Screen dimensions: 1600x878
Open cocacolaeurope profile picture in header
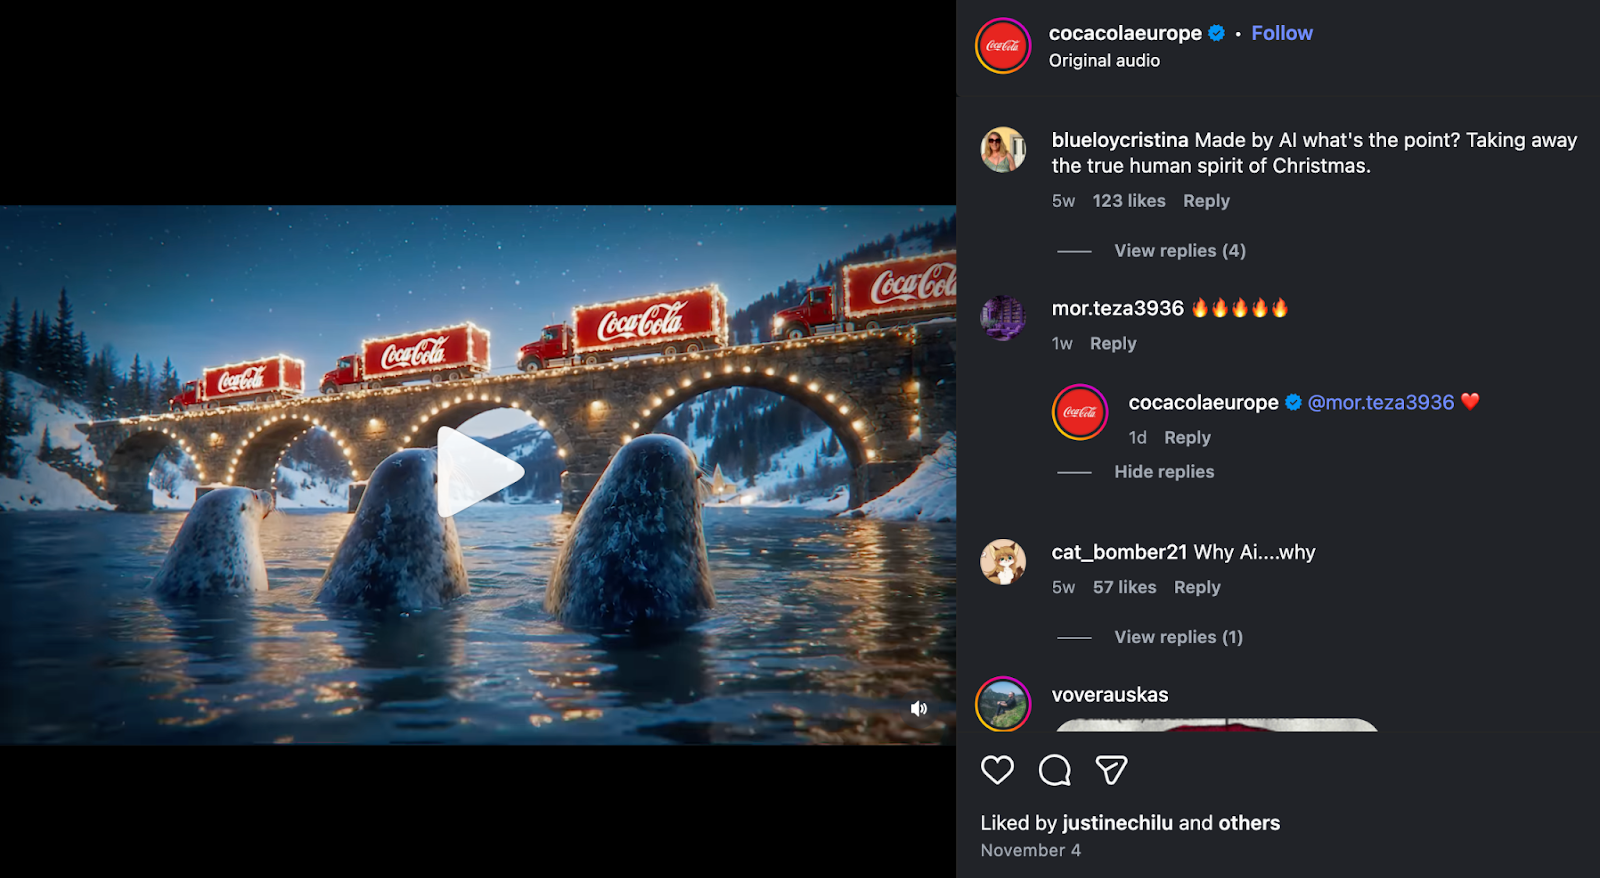pyautogui.click(x=1003, y=46)
